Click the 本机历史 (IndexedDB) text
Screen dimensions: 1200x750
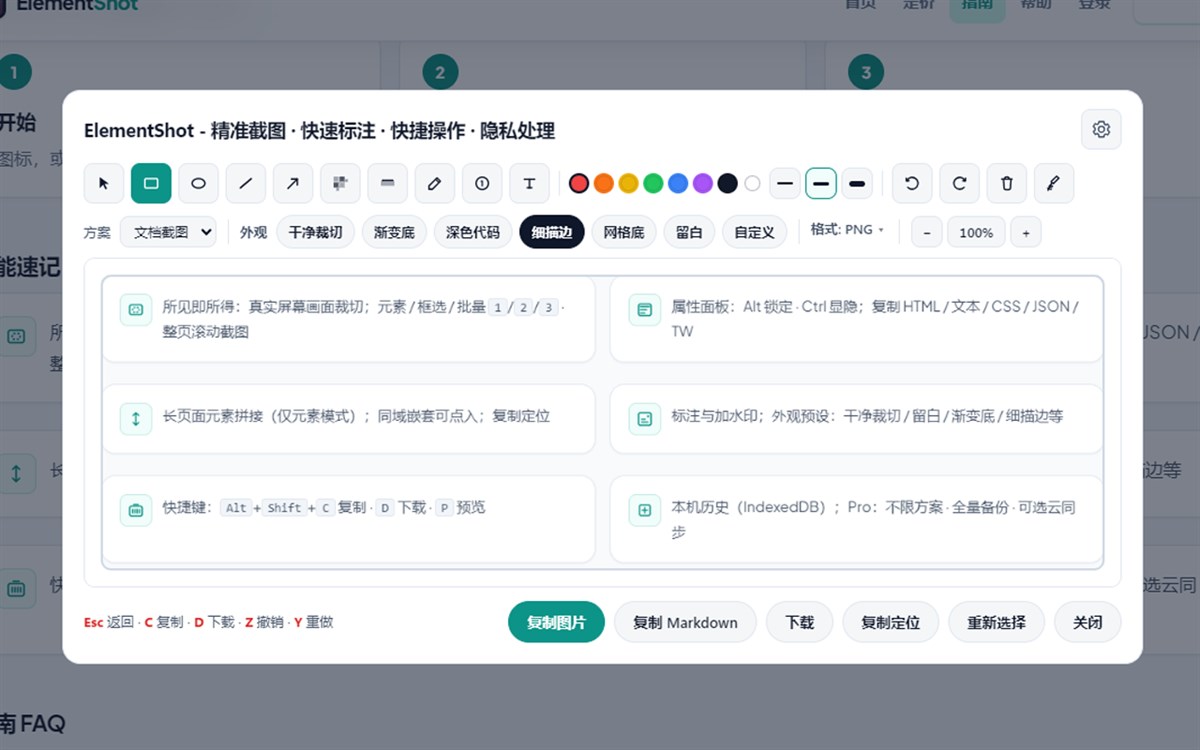tap(874, 520)
